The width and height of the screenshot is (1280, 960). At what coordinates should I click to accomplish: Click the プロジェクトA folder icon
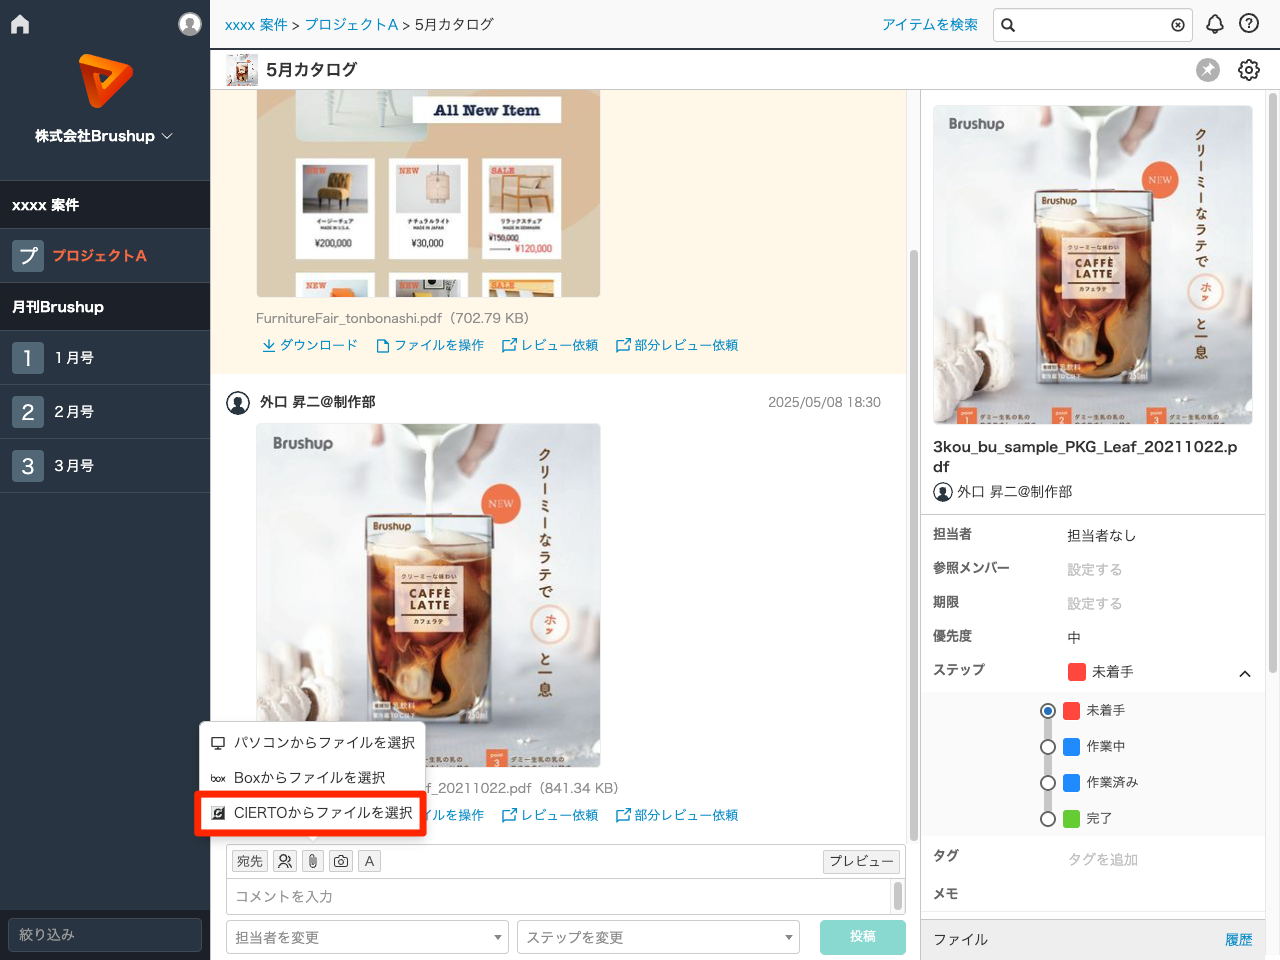point(28,256)
